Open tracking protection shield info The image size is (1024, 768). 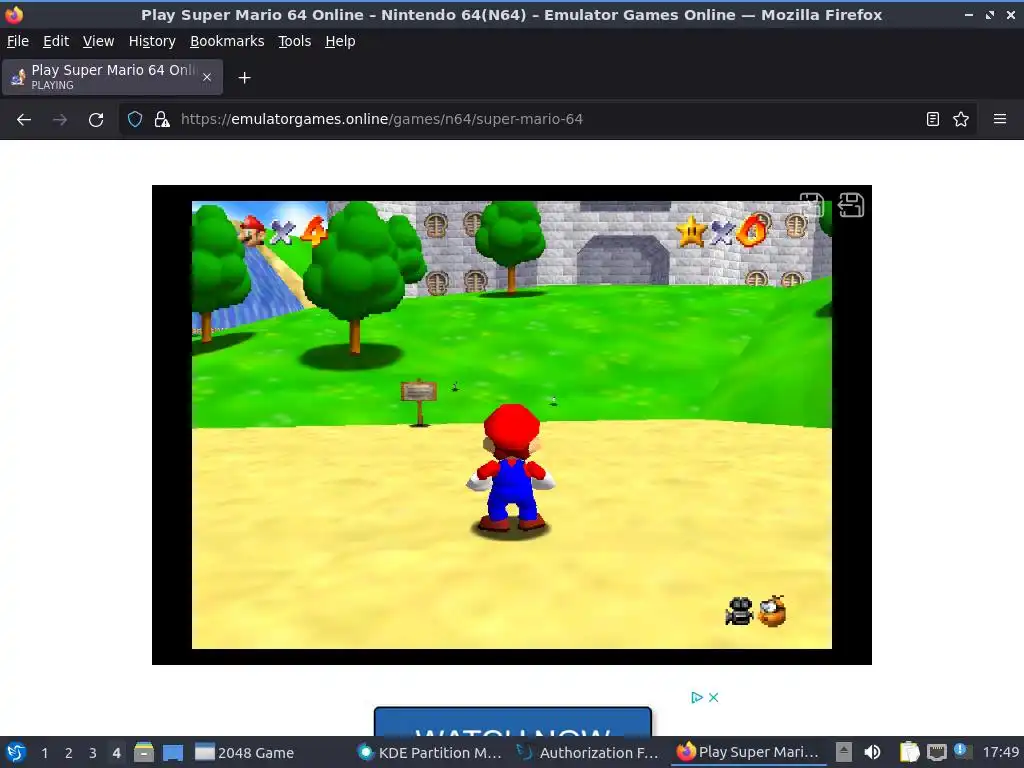135,119
